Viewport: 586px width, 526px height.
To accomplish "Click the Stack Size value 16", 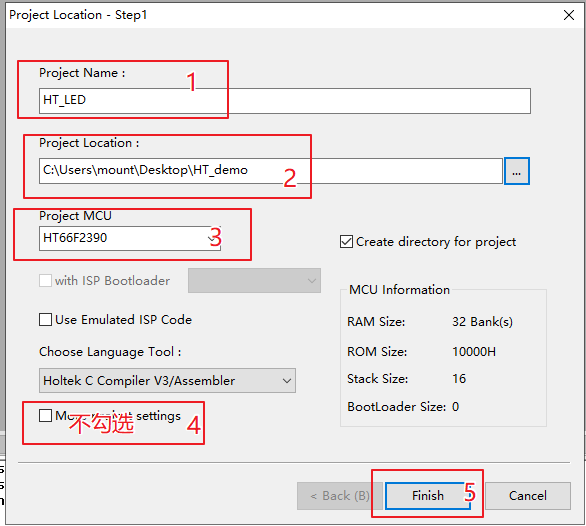I will [x=459, y=379].
